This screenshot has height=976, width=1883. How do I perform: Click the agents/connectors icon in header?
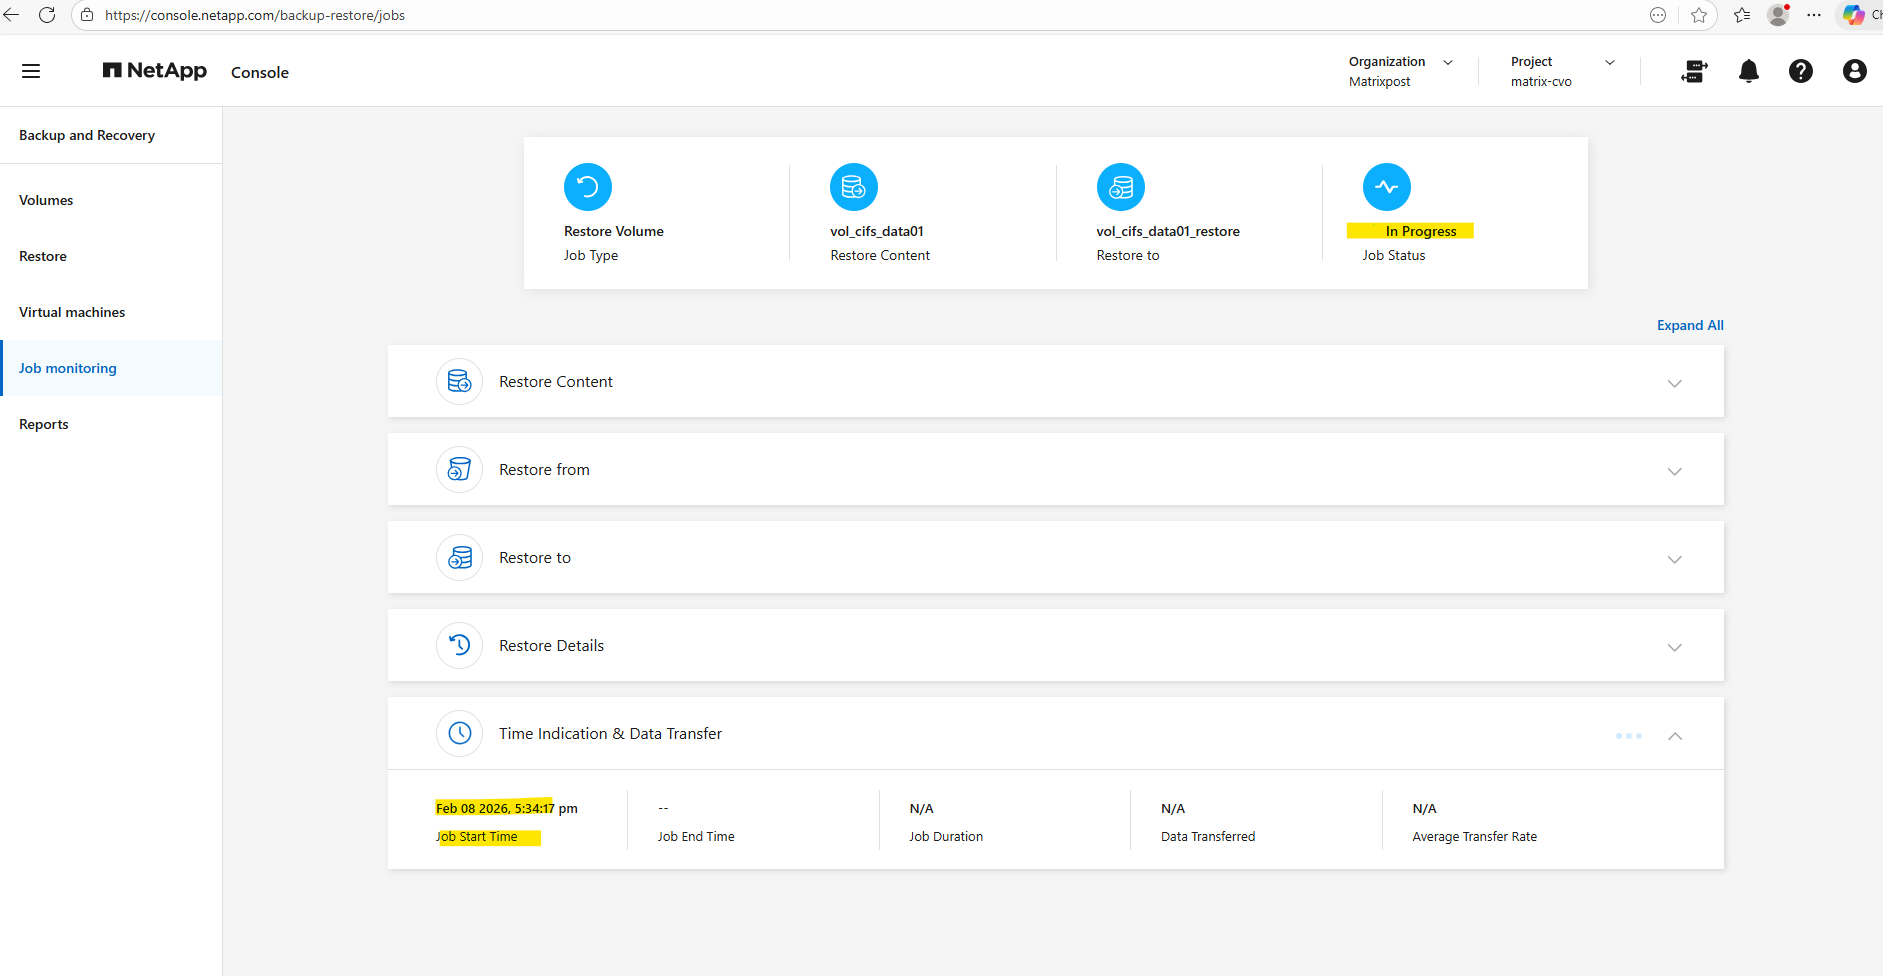(1694, 71)
